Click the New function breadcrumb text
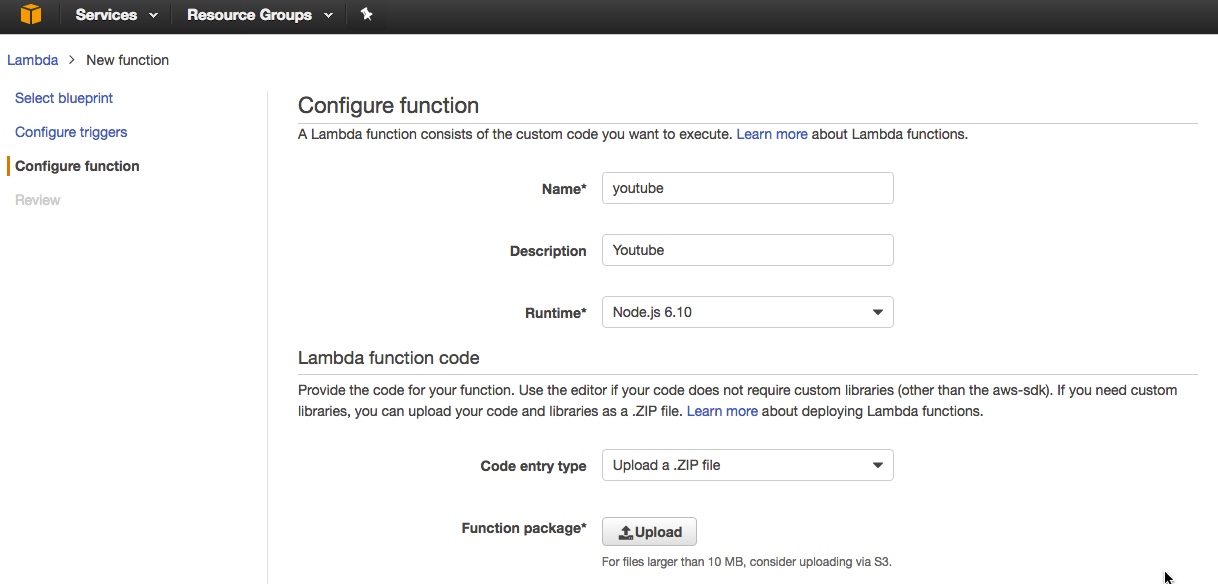The width and height of the screenshot is (1218, 584). pos(127,60)
